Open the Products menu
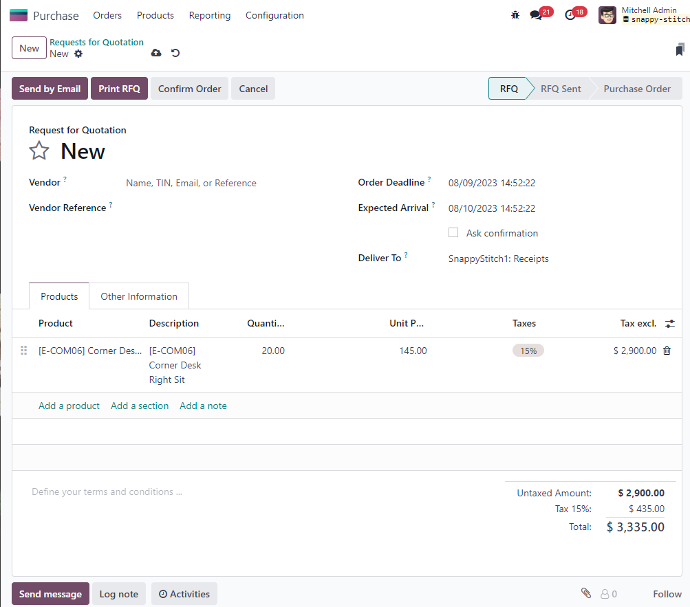Image resolution: width=690 pixels, height=607 pixels. pos(155,15)
